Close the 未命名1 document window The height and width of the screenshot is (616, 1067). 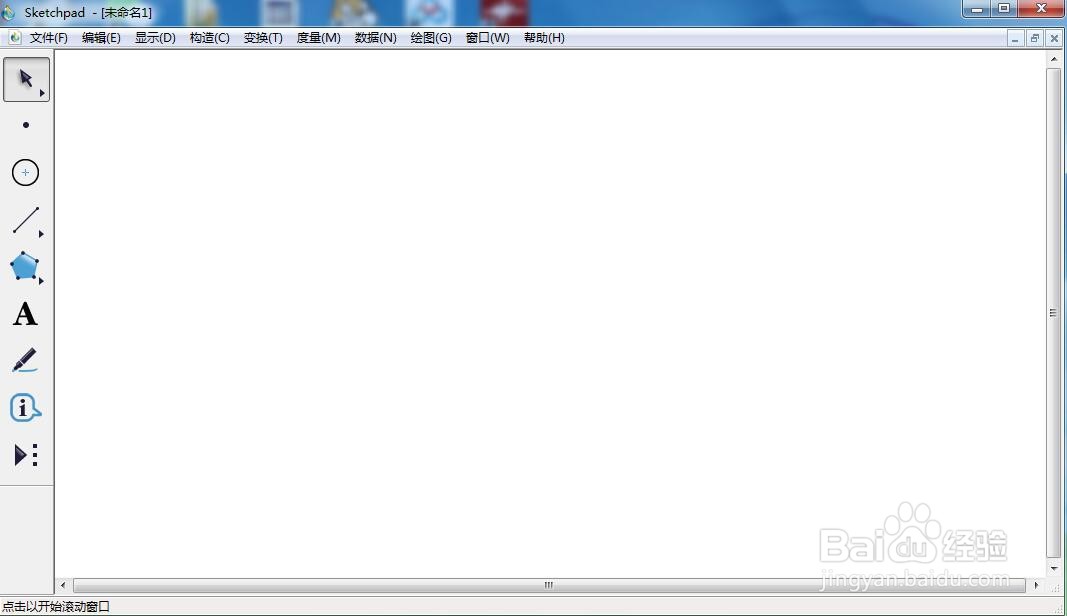click(x=1054, y=39)
